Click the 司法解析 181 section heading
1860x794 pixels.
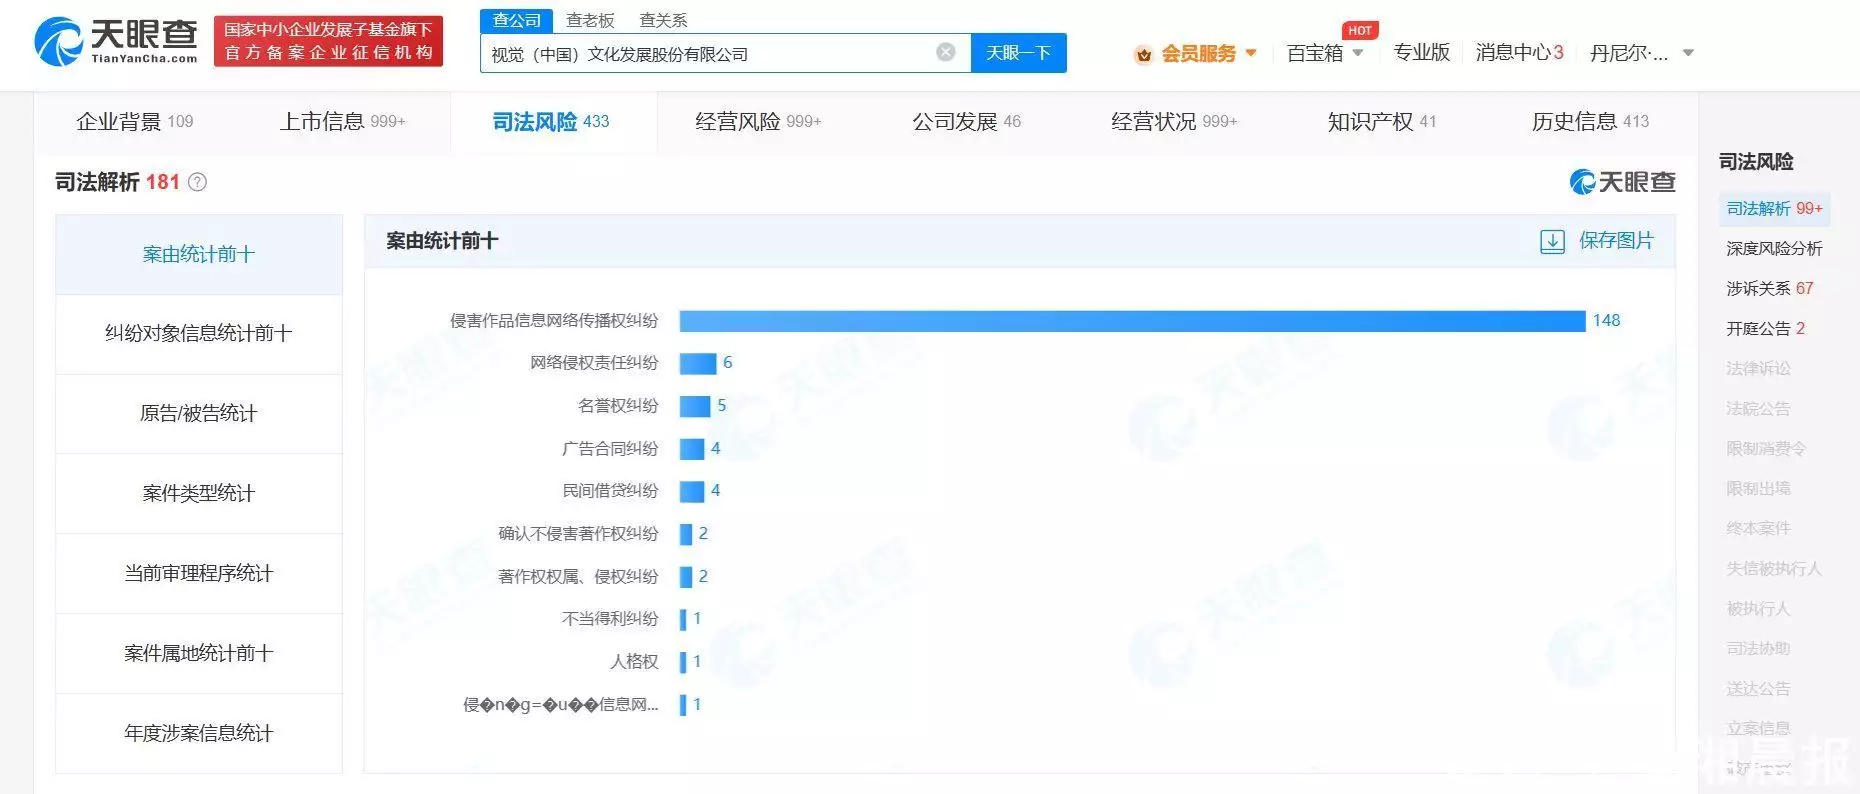(117, 182)
